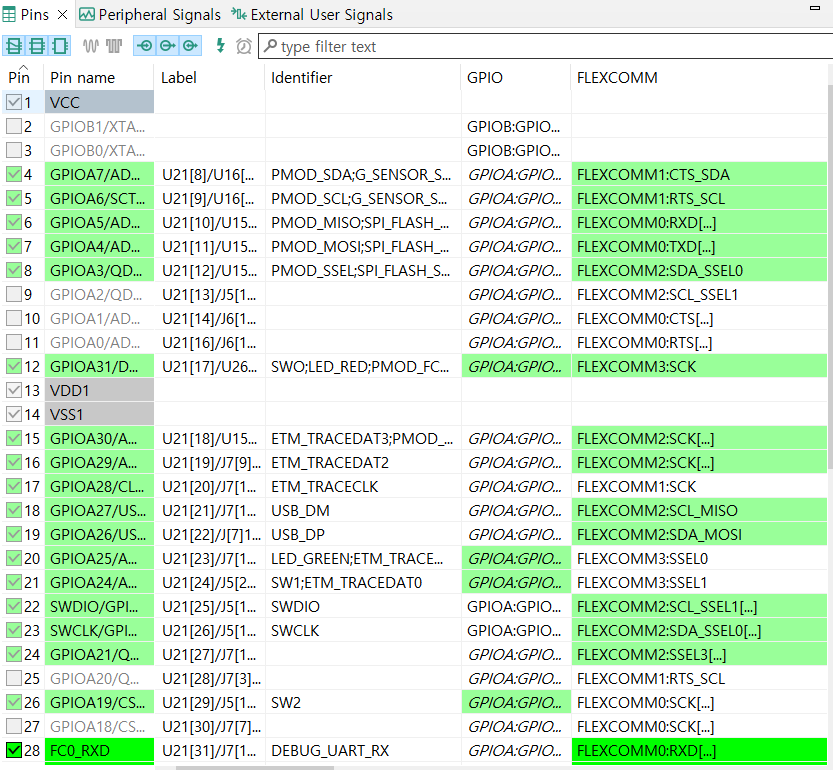Toggle the digital square wave filter icon
The height and width of the screenshot is (770, 833).
click(x=114, y=46)
